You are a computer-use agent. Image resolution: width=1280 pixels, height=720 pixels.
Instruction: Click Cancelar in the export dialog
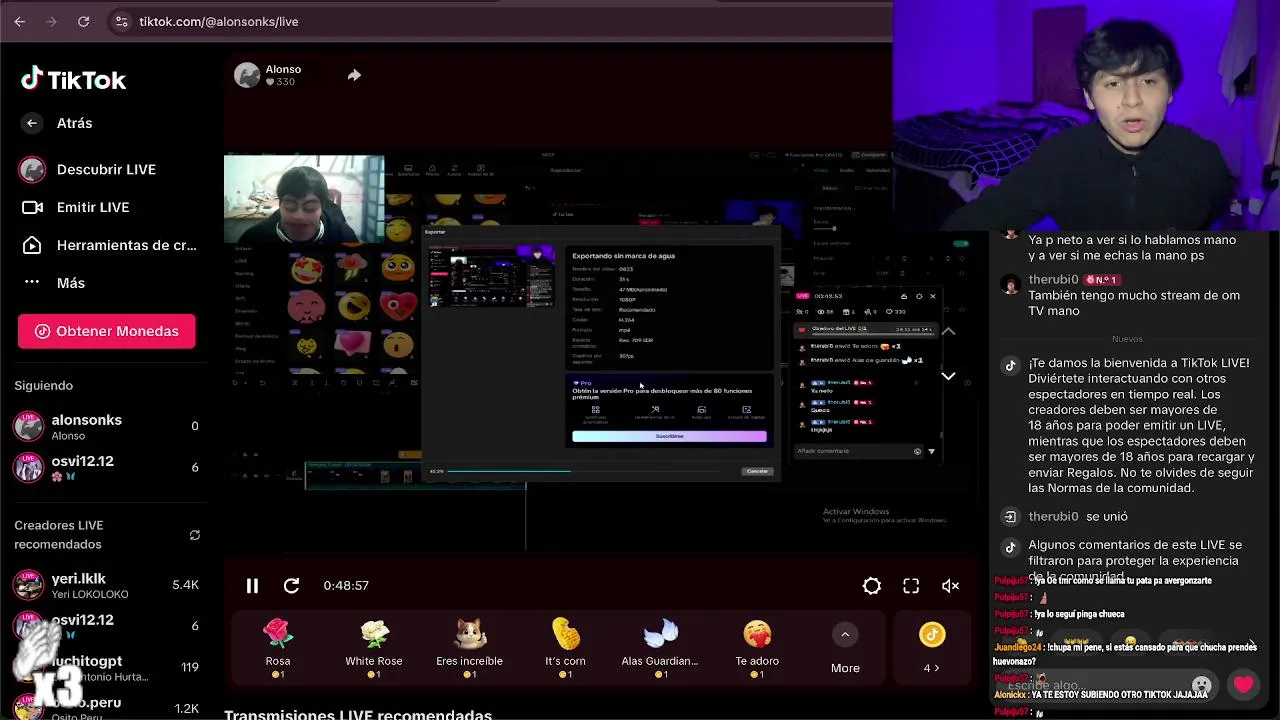pyautogui.click(x=757, y=471)
